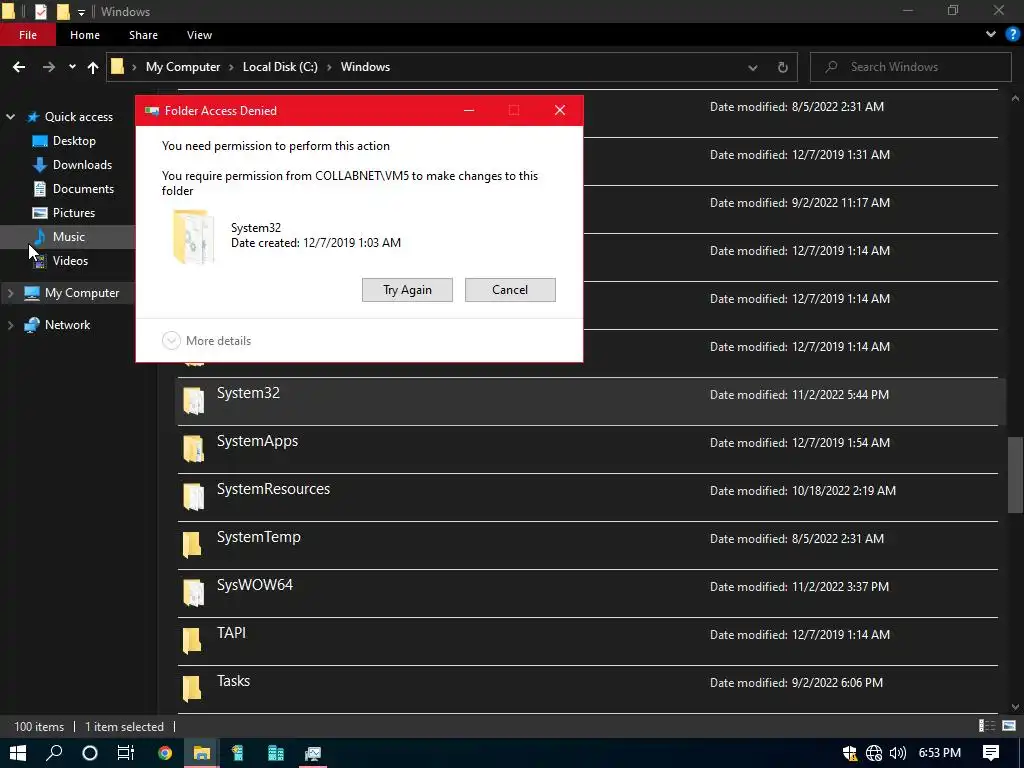Open the address bar history dropdown

(x=752, y=67)
